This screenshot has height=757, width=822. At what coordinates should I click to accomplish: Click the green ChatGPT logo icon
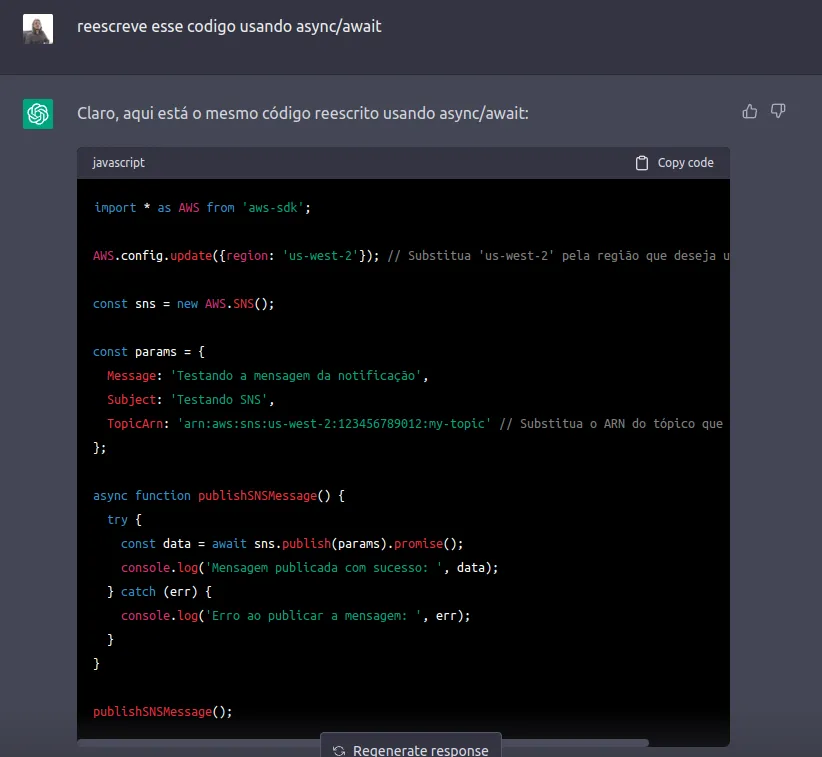(x=37, y=114)
